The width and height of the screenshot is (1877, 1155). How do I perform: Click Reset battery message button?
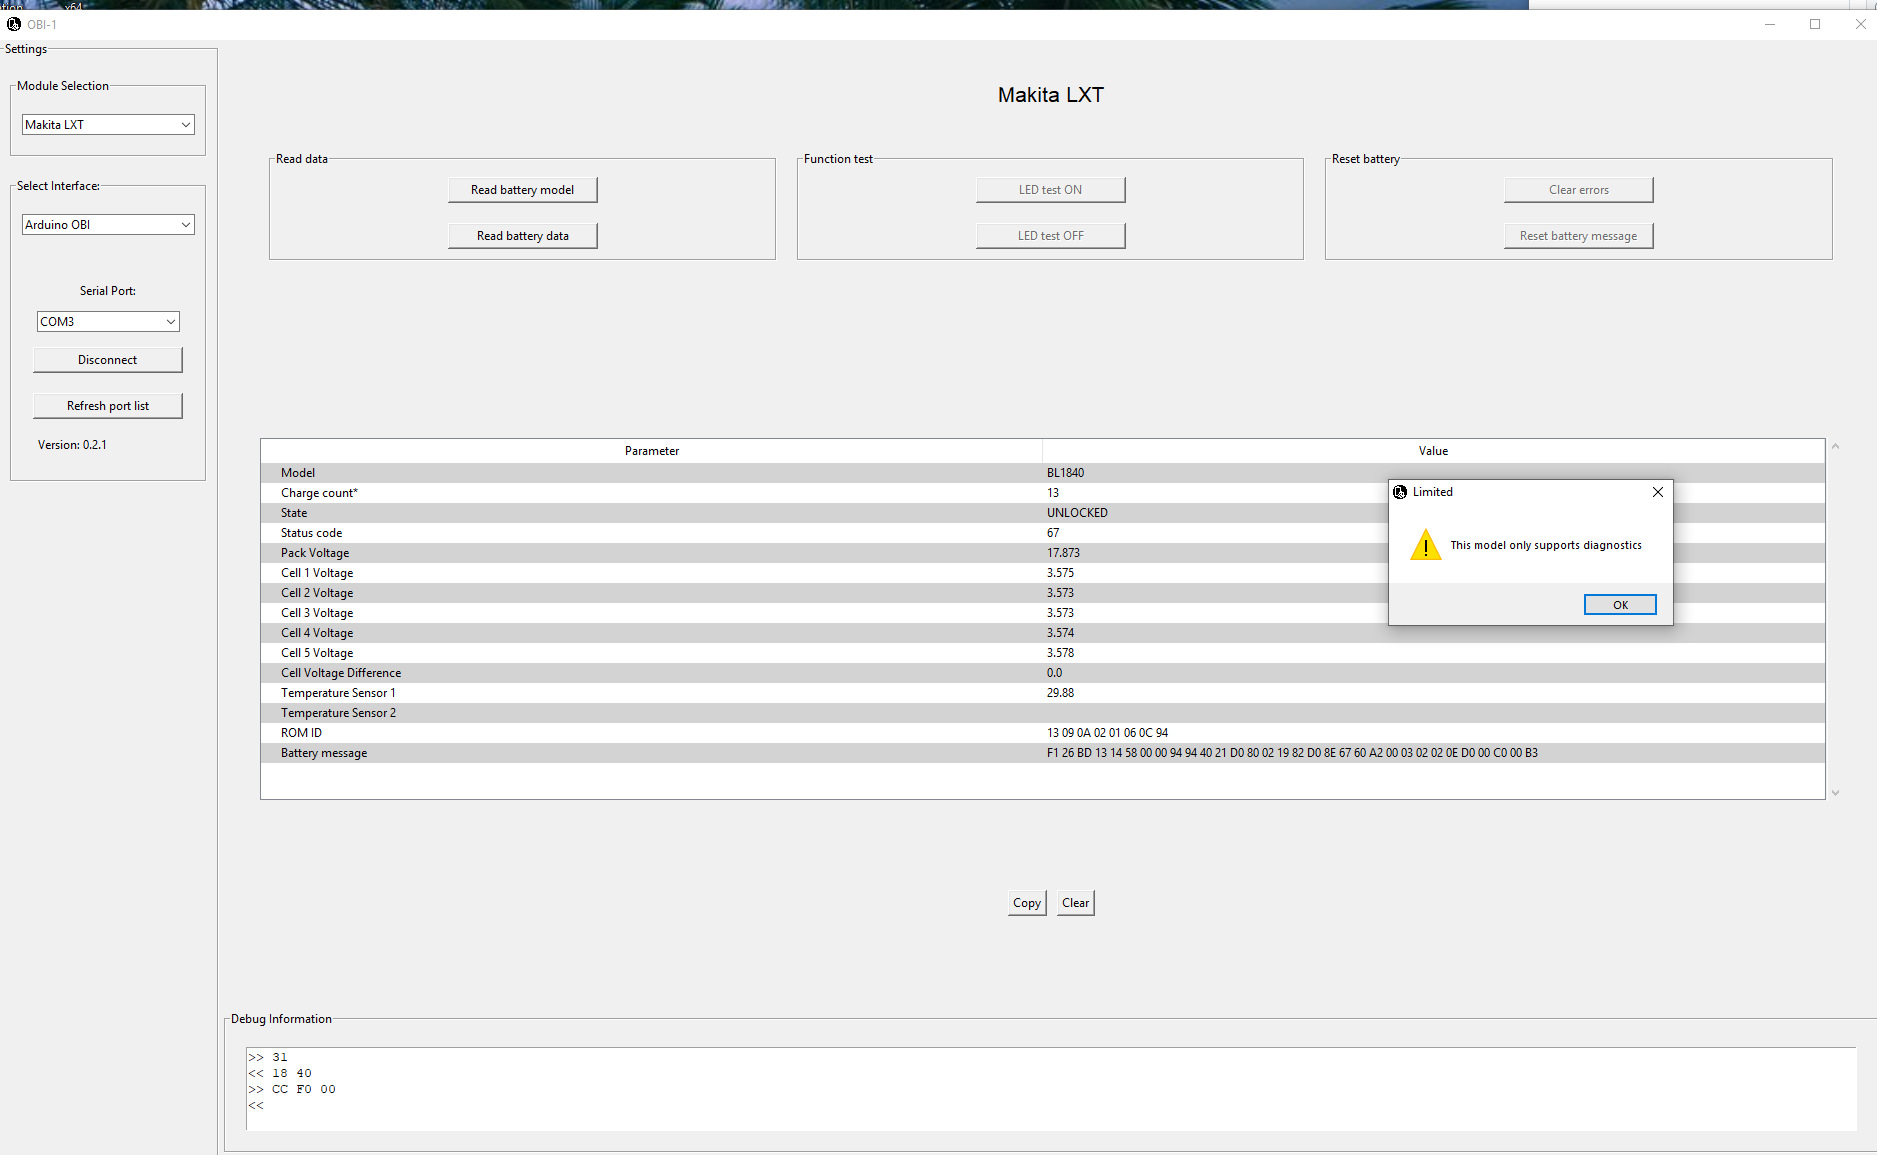[1578, 236]
